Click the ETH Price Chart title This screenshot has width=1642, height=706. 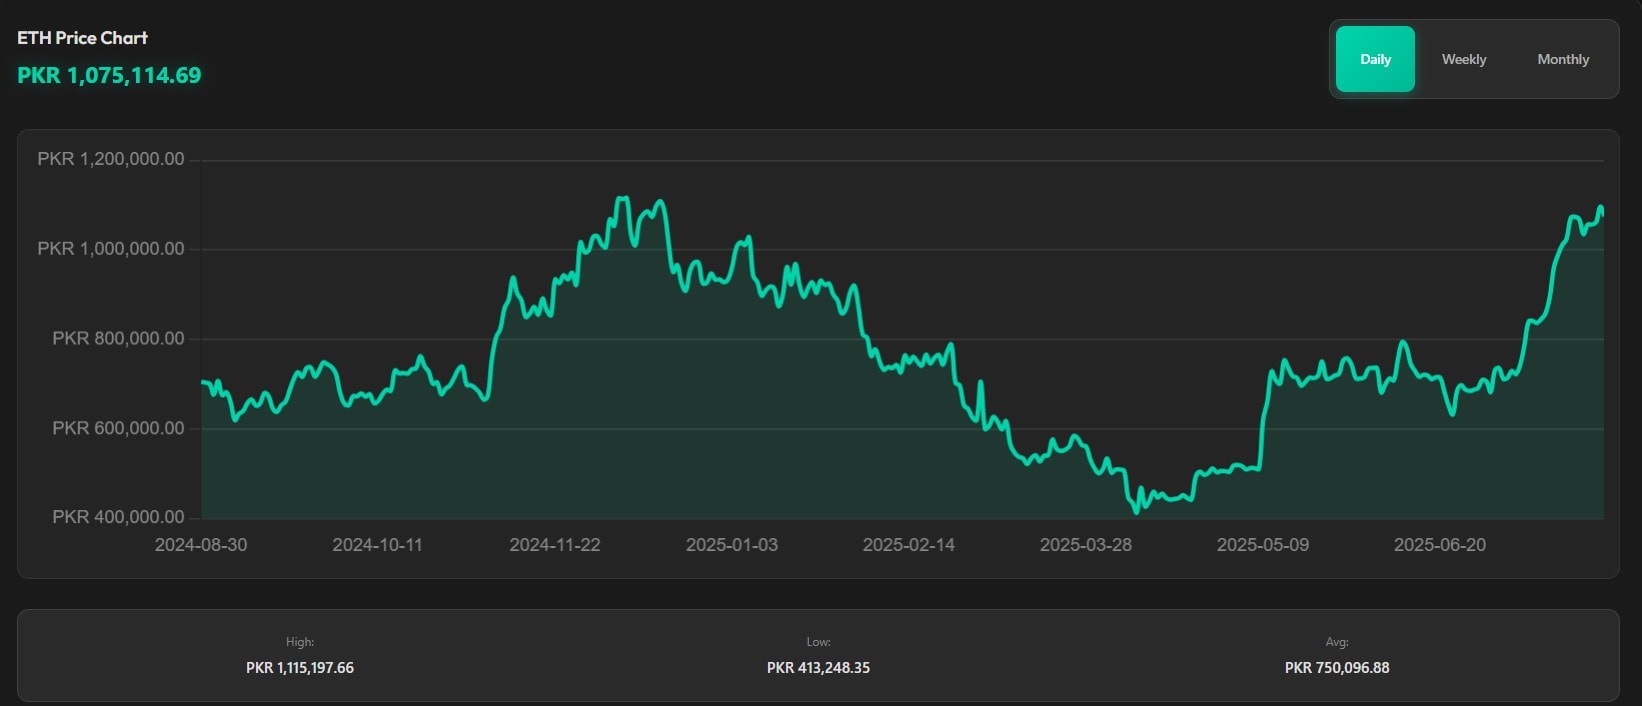pyautogui.click(x=82, y=38)
